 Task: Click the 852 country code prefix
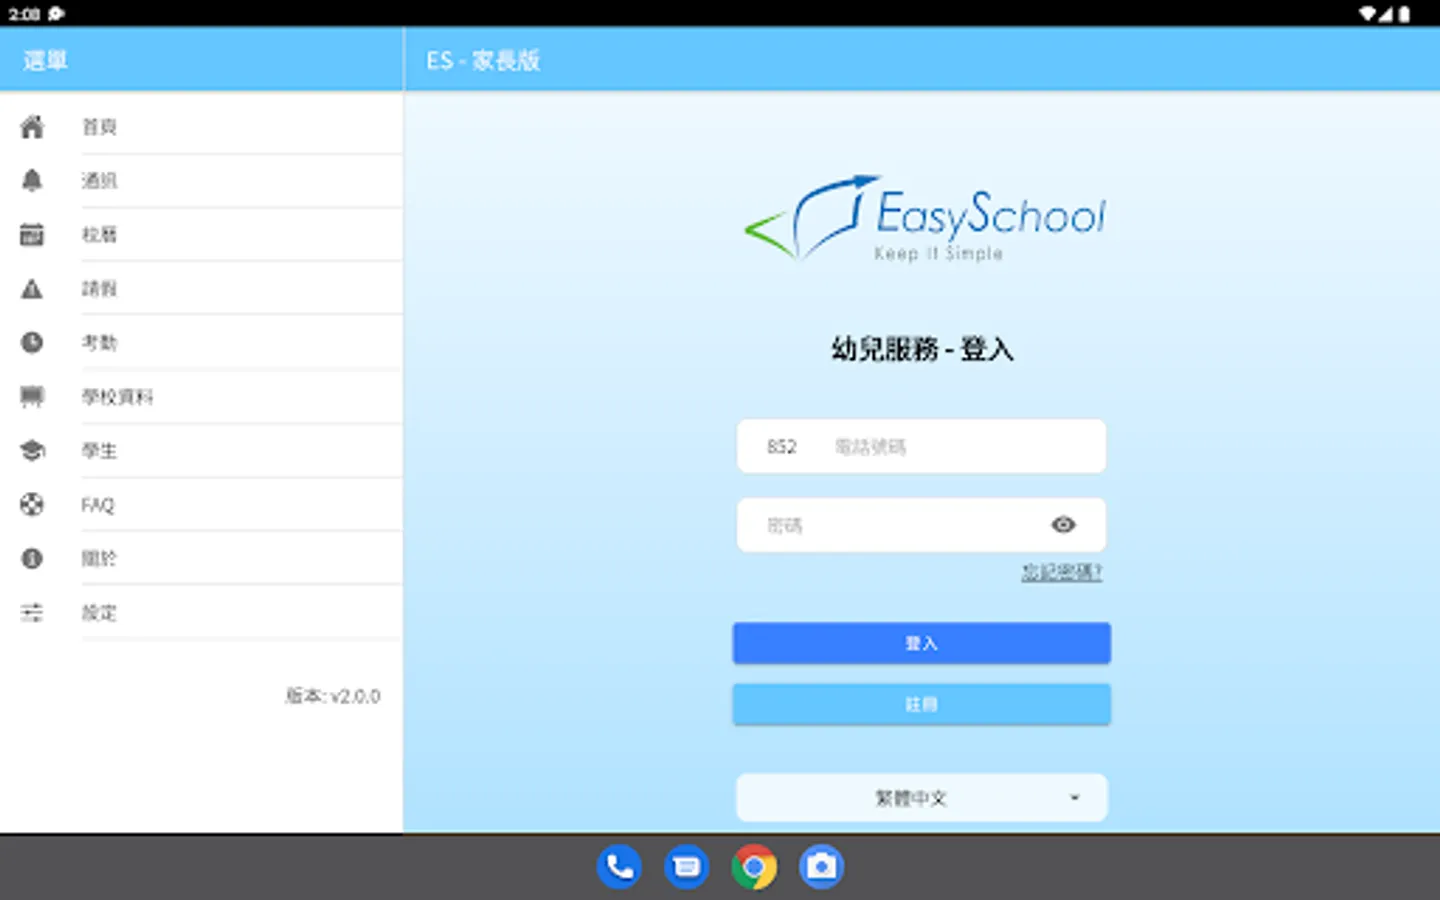tap(782, 447)
